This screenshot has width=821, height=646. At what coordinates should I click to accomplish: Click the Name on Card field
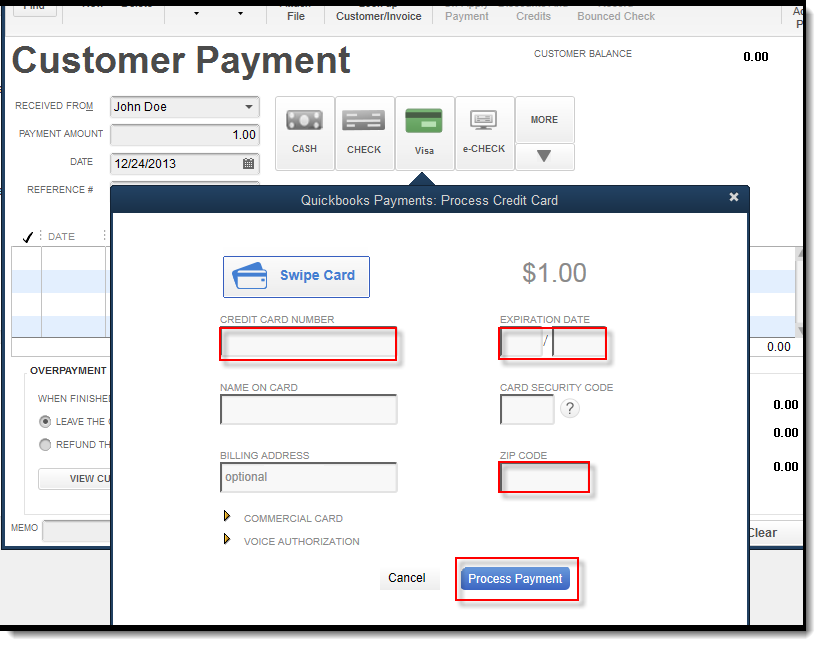[308, 409]
